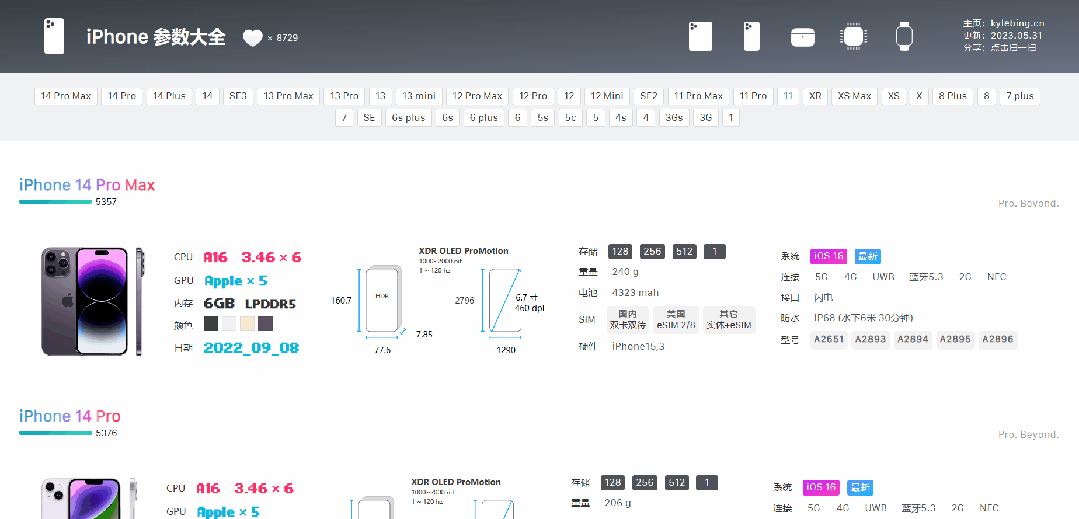The height and width of the screenshot is (519, 1079).
Task: Go to the 13 mini model
Action: coord(420,96)
